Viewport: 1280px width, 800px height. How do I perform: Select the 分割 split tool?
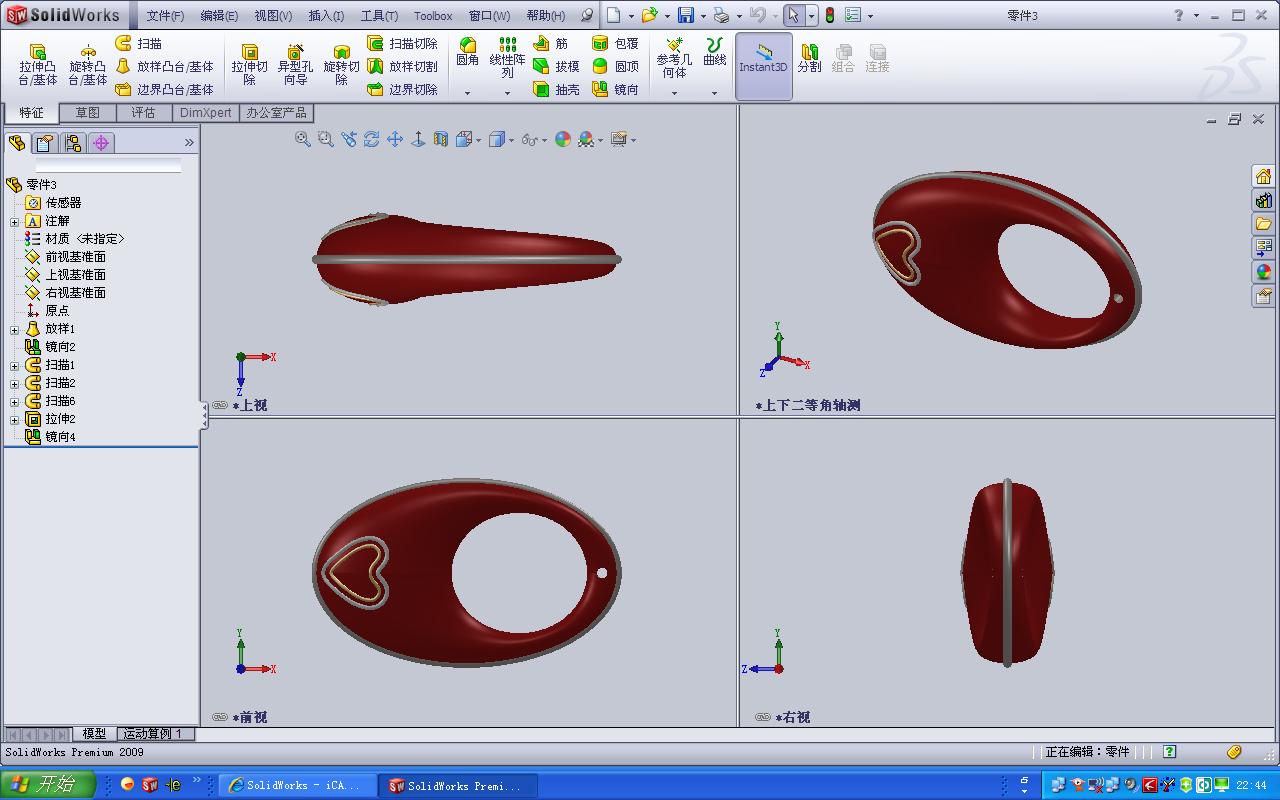[809, 58]
